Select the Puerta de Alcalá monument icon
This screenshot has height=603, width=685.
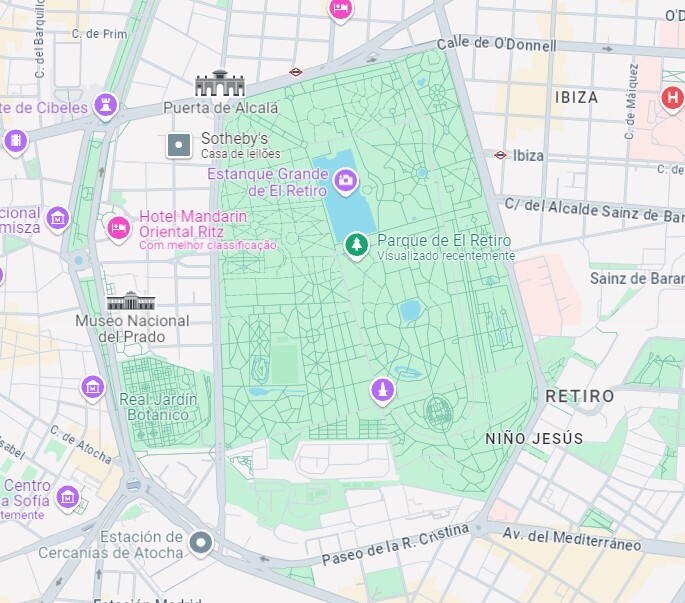220,83
